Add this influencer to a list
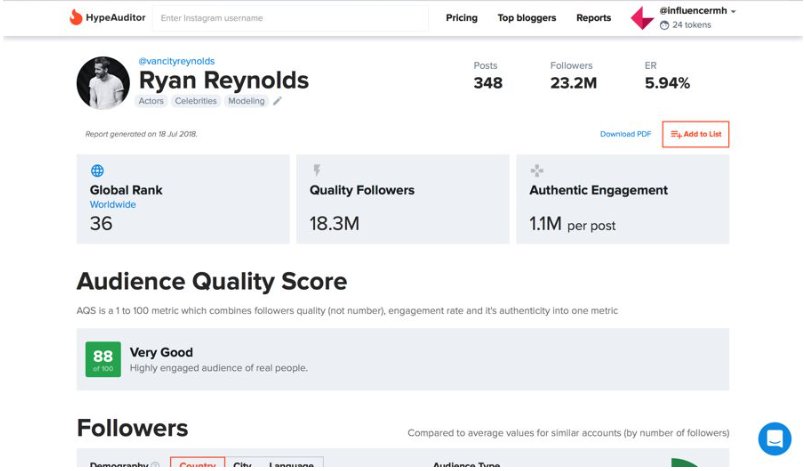This screenshot has height=471, width=804. (695, 134)
